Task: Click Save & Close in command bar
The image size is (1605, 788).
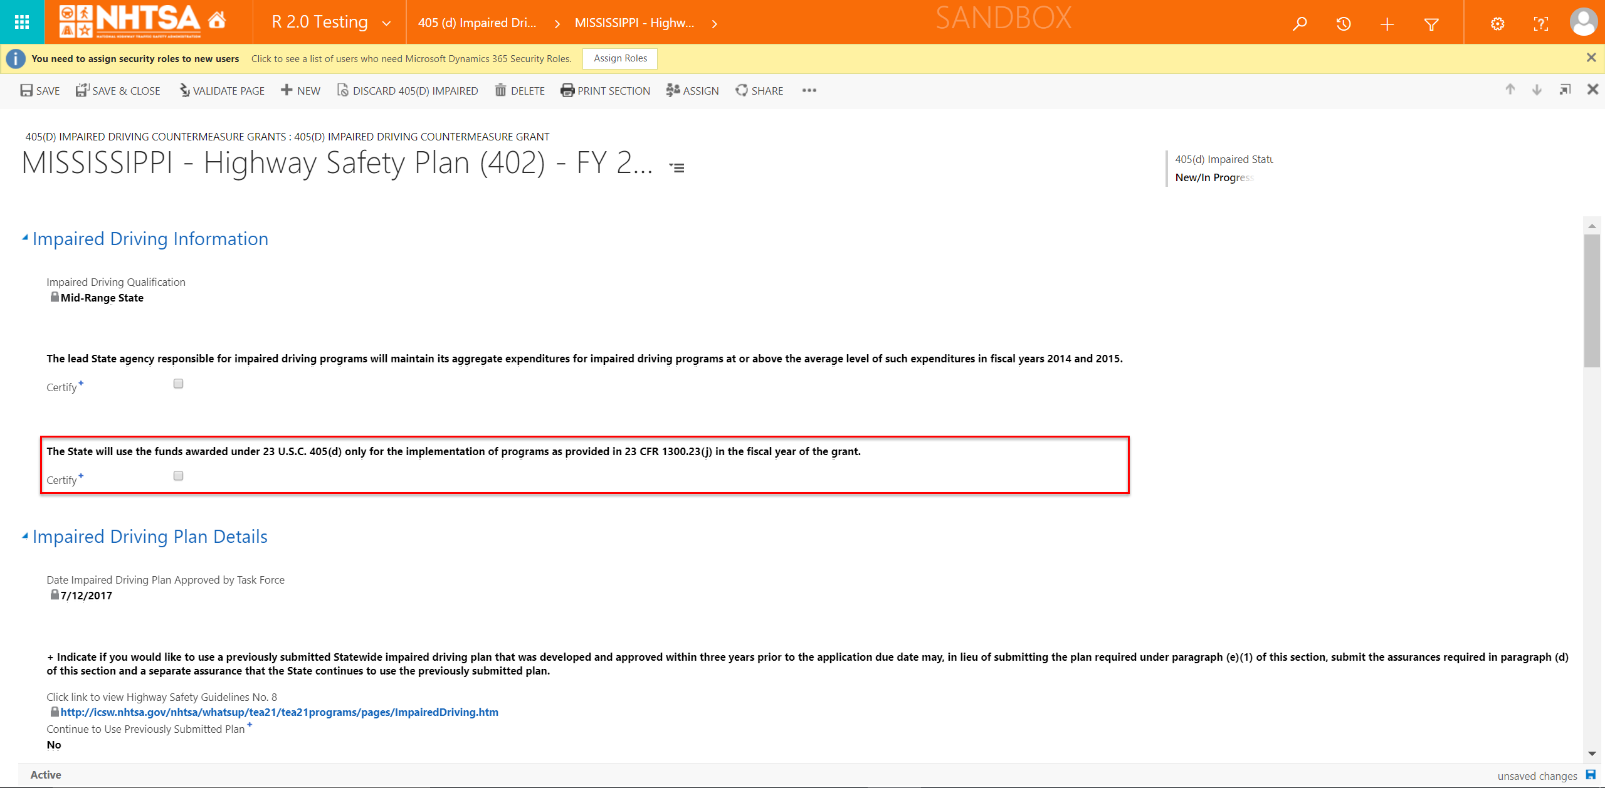Action: pos(118,91)
